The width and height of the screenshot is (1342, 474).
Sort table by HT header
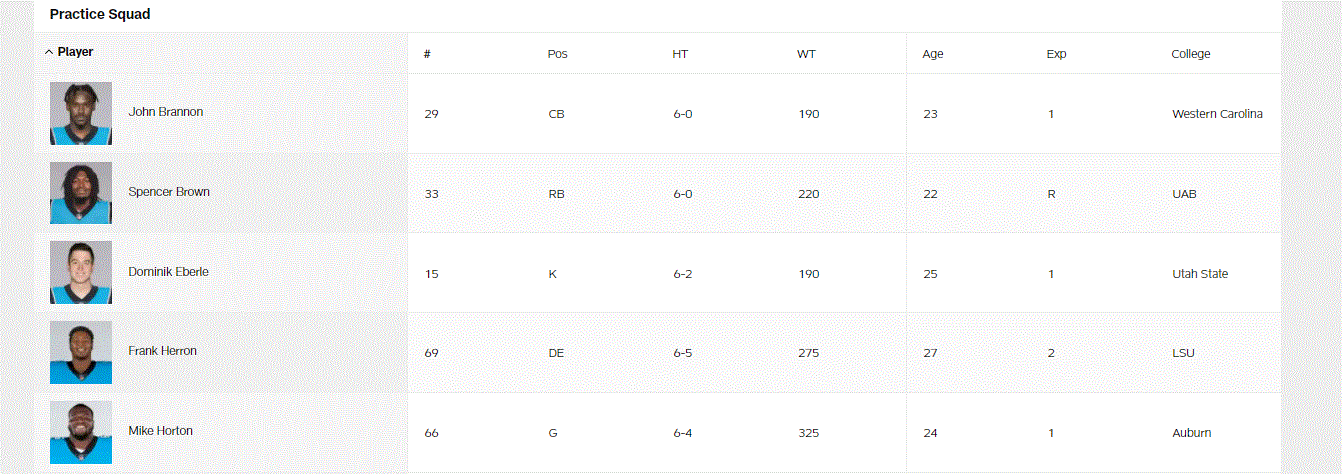click(x=680, y=54)
